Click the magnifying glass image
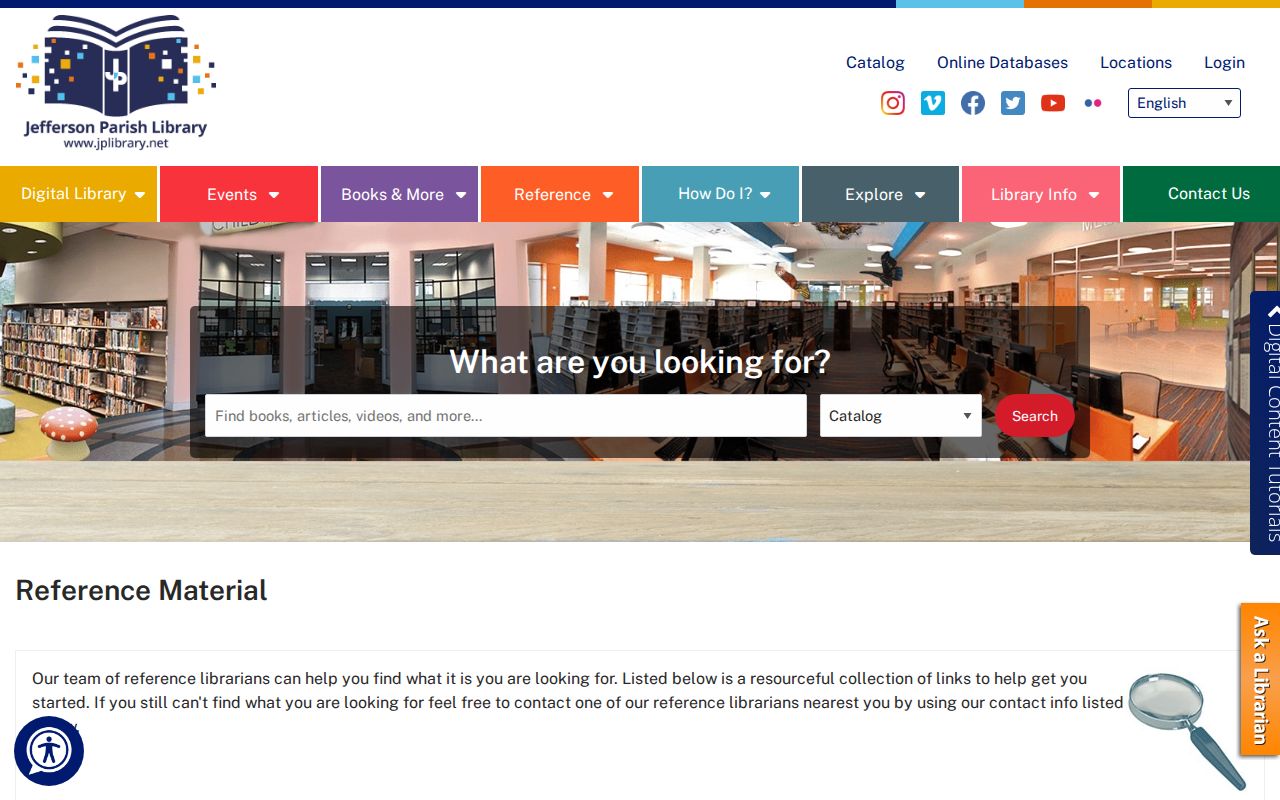Image resolution: width=1280 pixels, height=800 pixels. tap(1188, 730)
